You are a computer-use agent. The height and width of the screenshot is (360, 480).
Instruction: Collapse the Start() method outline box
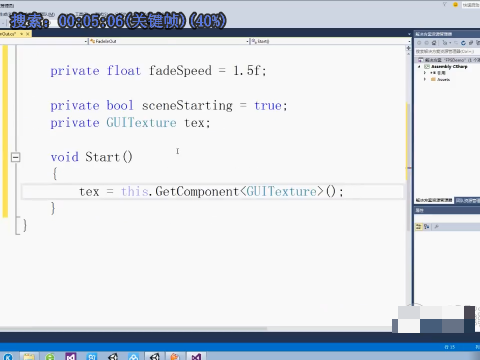coord(15,157)
